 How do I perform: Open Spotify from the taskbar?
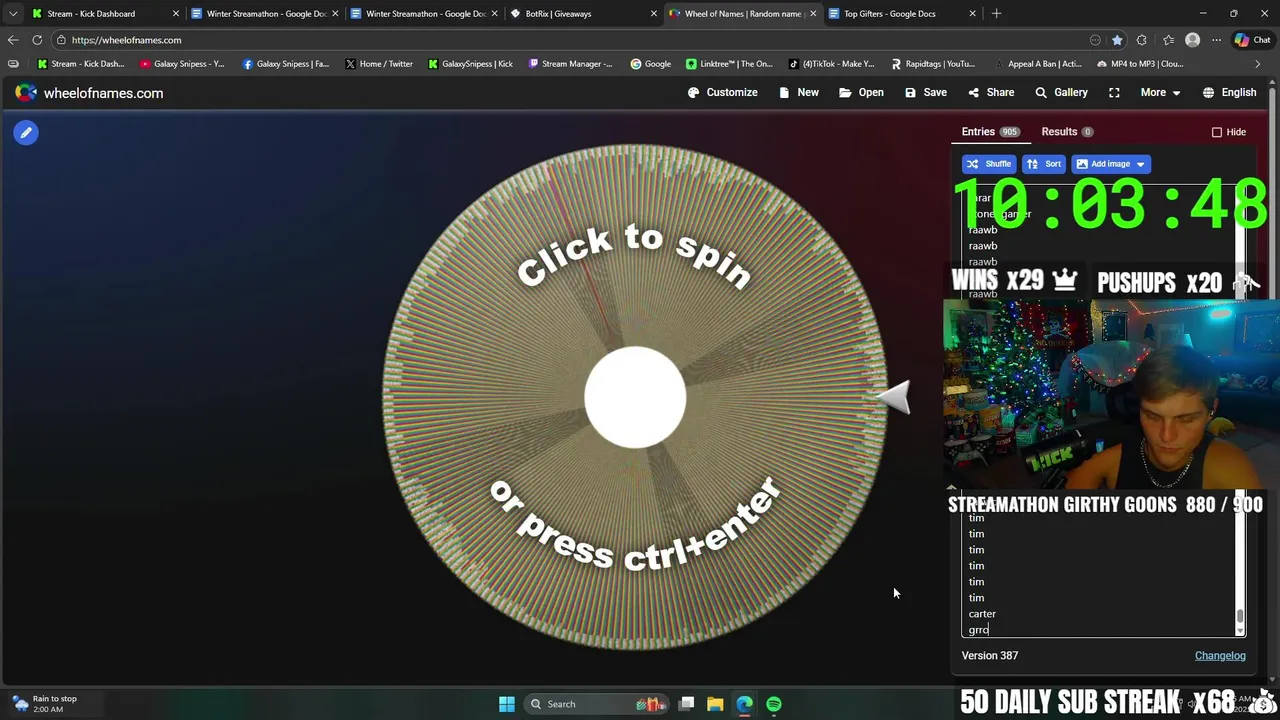(774, 704)
